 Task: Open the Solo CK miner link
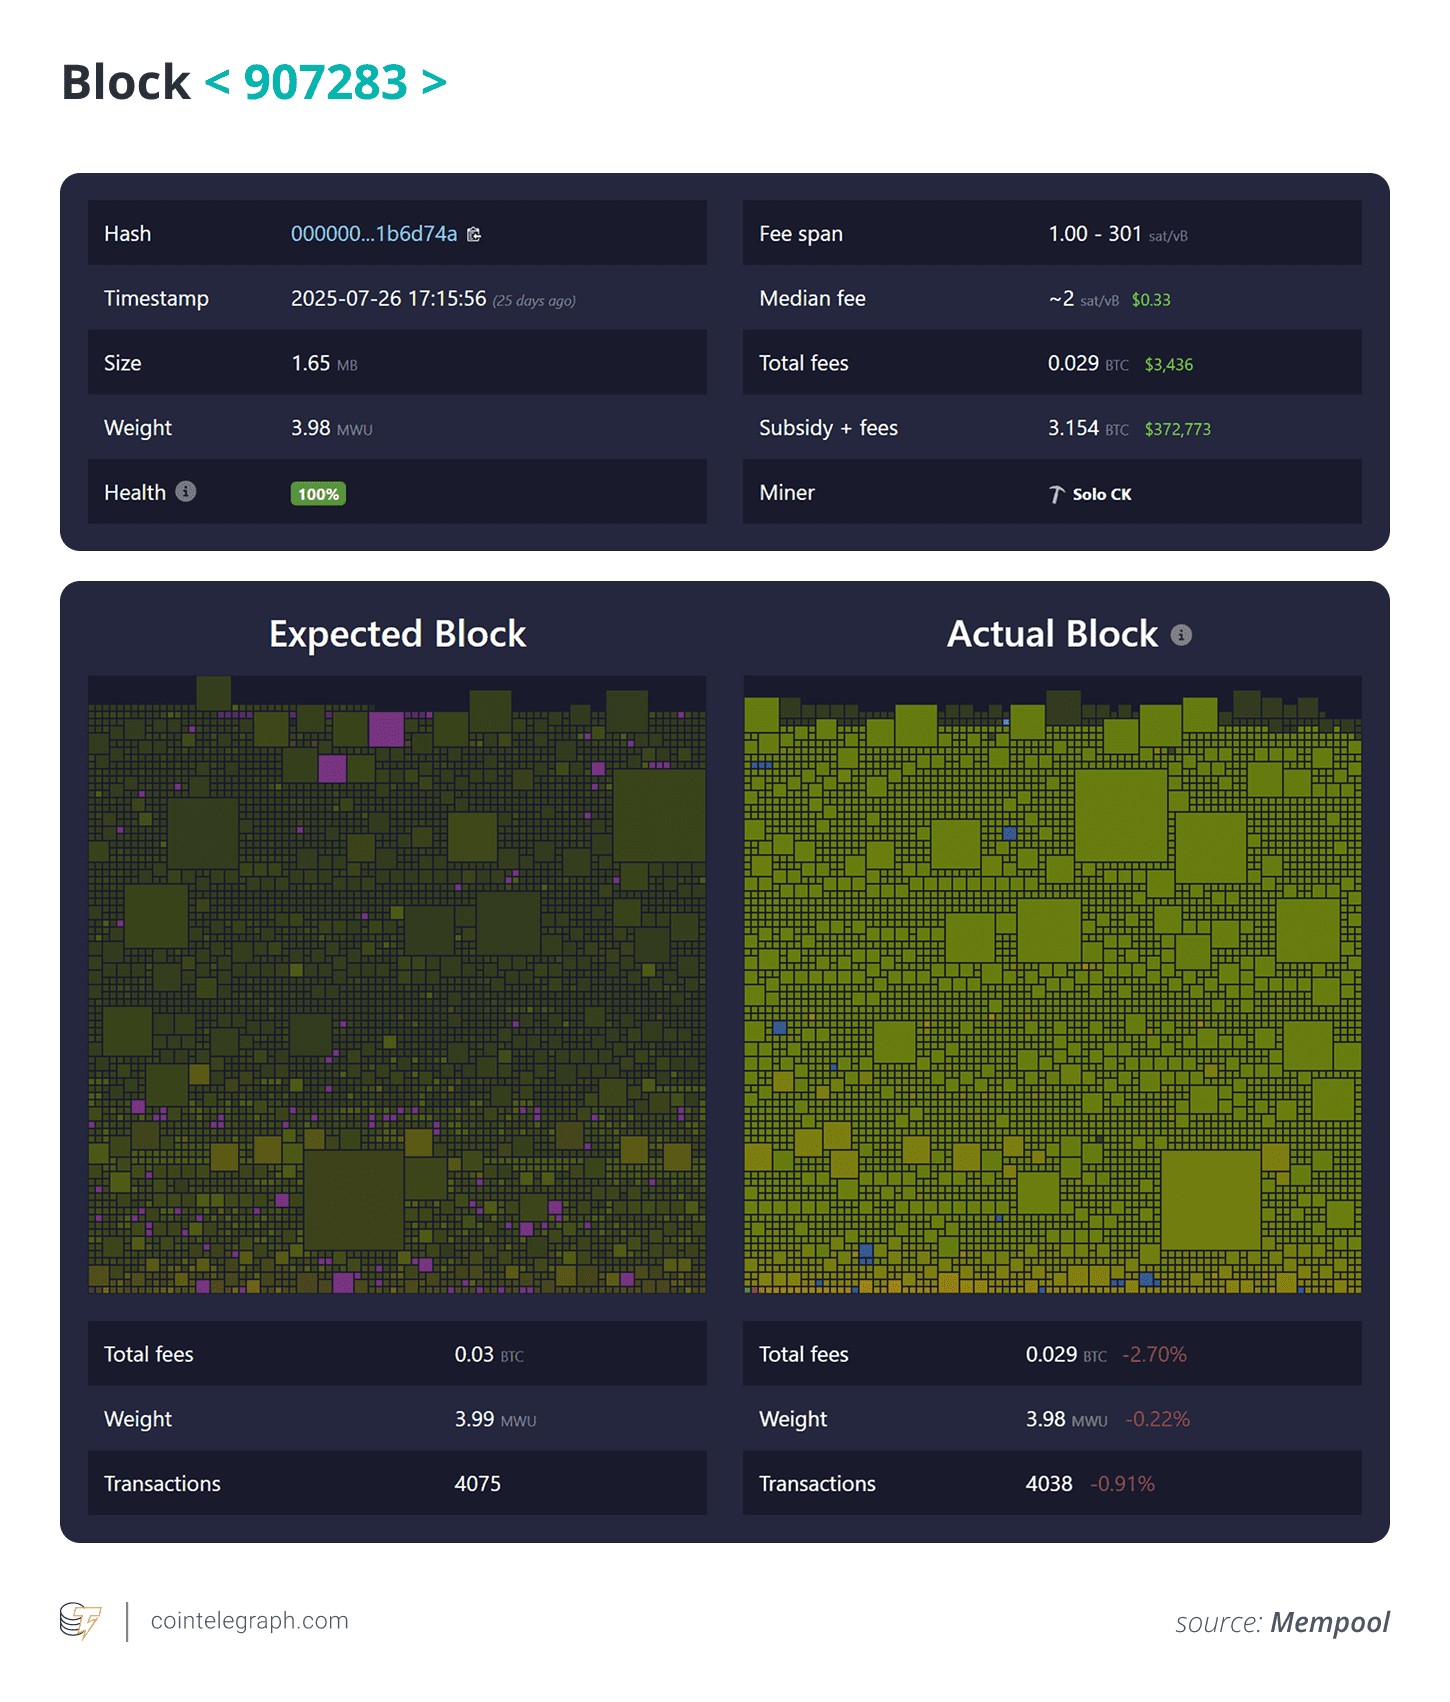coord(1101,494)
